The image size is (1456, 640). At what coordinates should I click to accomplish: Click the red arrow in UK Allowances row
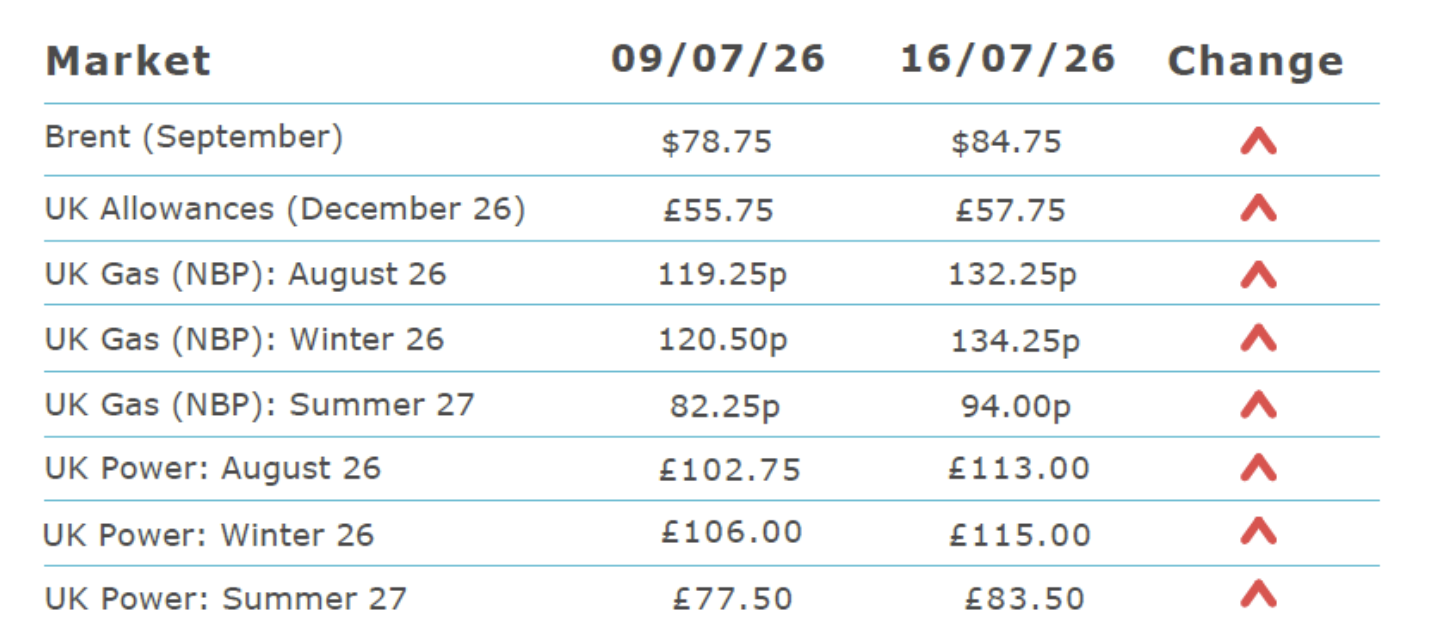1258,208
